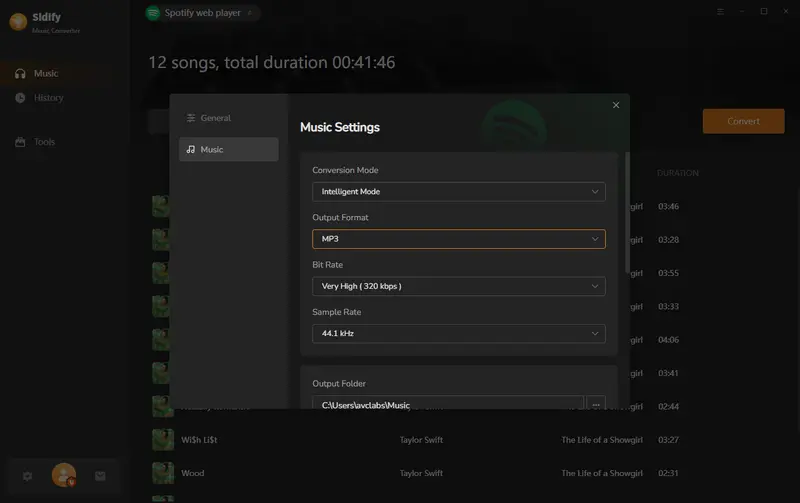The height and width of the screenshot is (503, 800).
Task: Click the settings dialog vertical scrollbar
Action: 627,210
